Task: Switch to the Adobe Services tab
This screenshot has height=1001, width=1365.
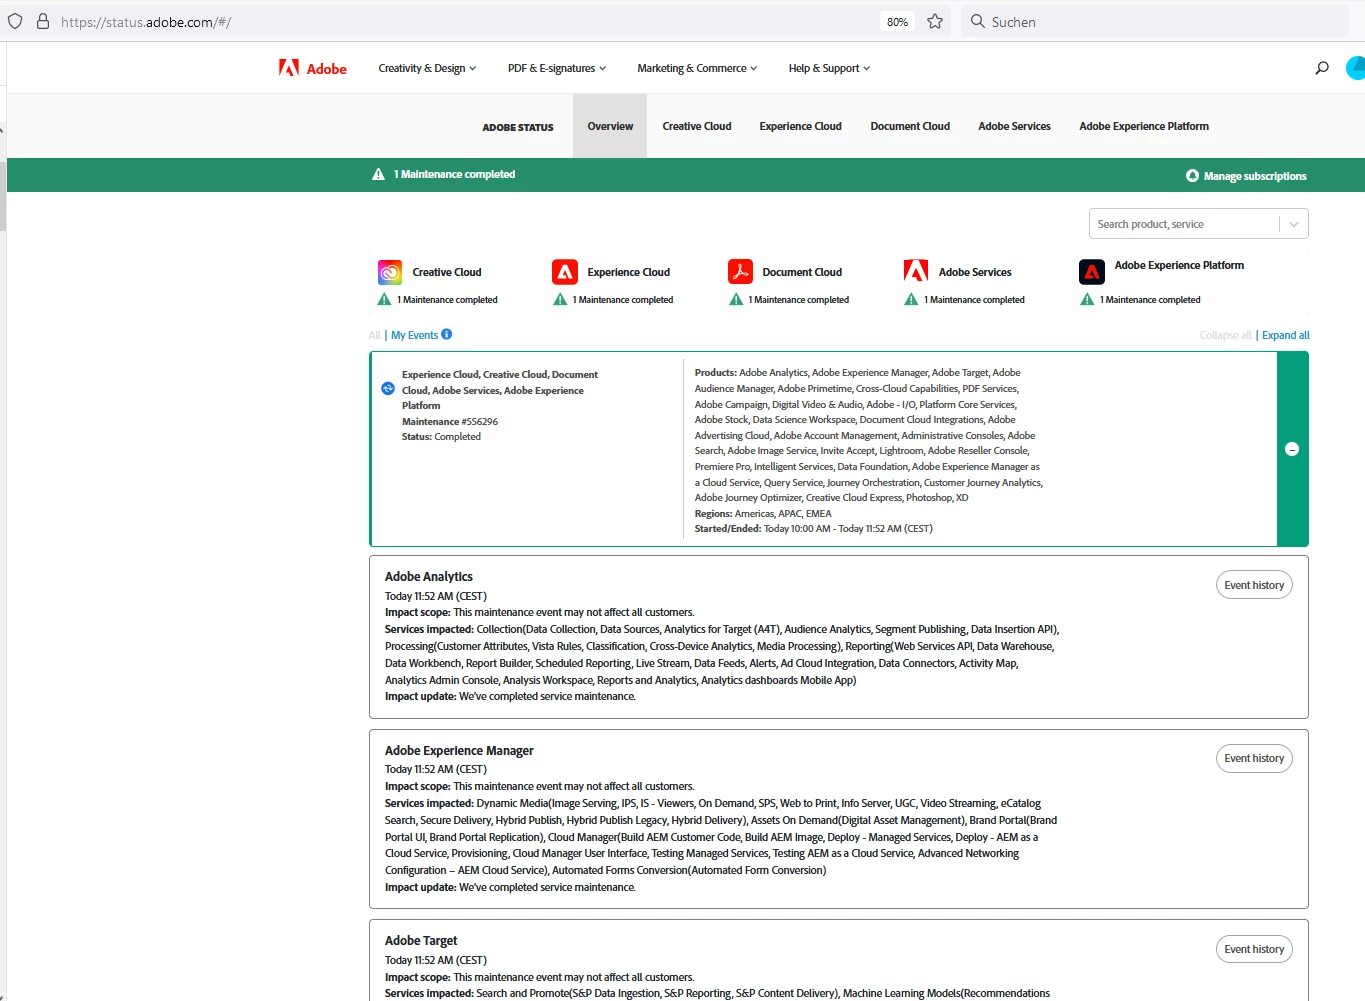Action: 1014,126
